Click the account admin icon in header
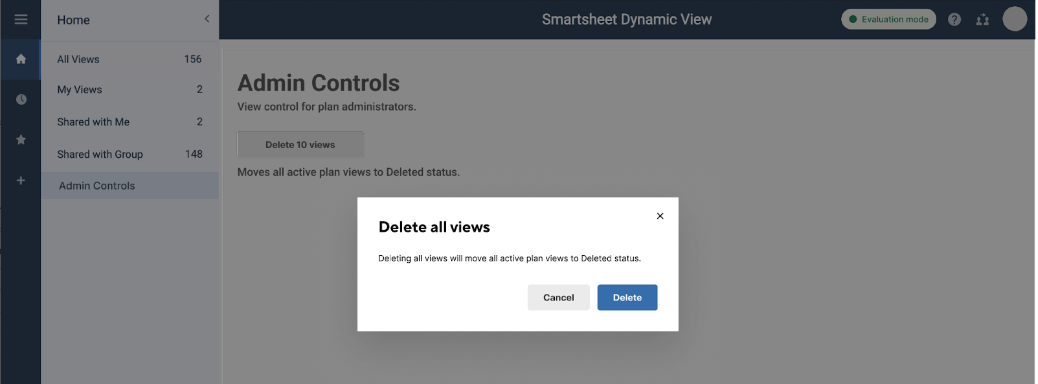The width and height of the screenshot is (1038, 384). (982, 19)
